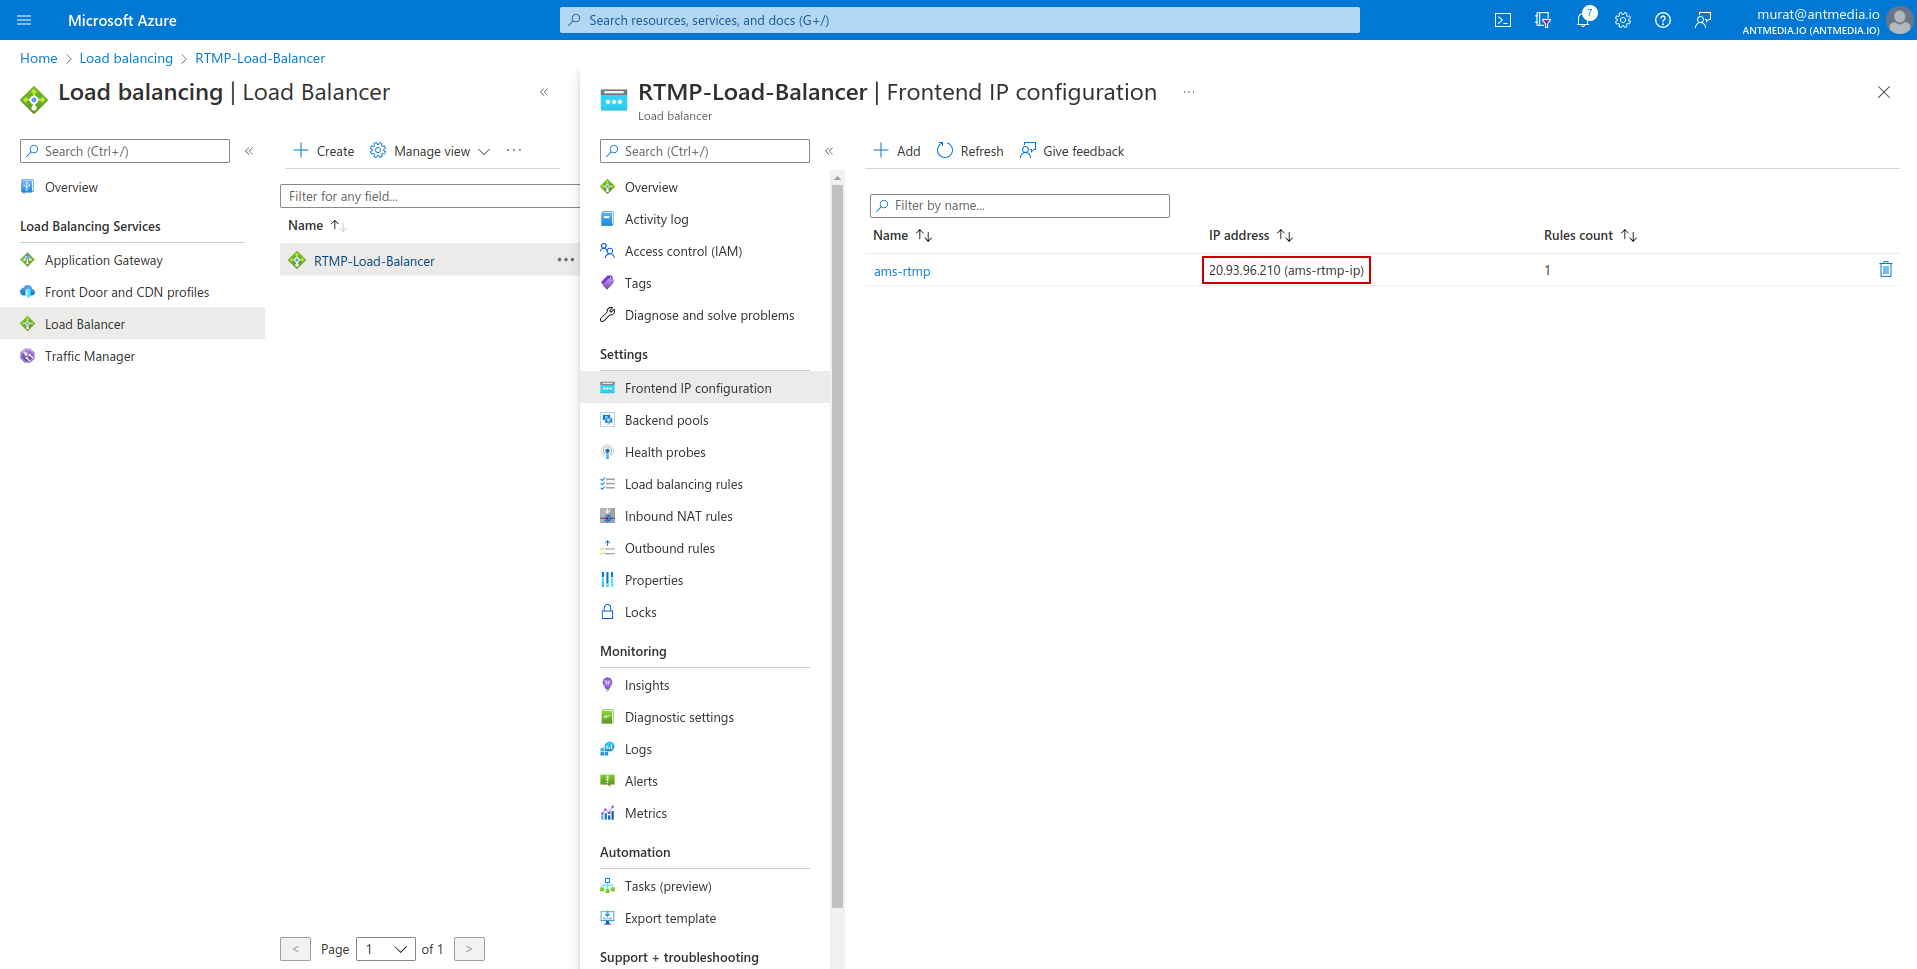This screenshot has height=969, width=1917.
Task: Collapse the Load balancing blade with its chevron
Action: (x=544, y=92)
